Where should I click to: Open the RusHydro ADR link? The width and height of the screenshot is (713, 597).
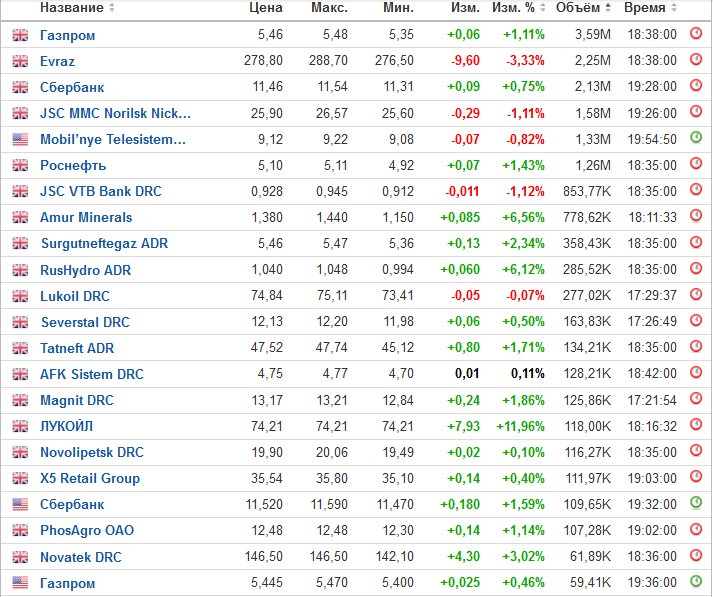85,271
